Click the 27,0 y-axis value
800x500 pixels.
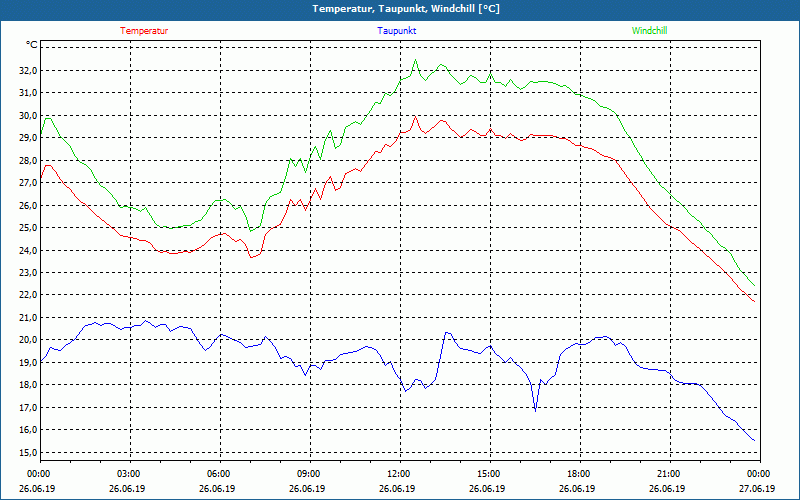tap(28, 183)
